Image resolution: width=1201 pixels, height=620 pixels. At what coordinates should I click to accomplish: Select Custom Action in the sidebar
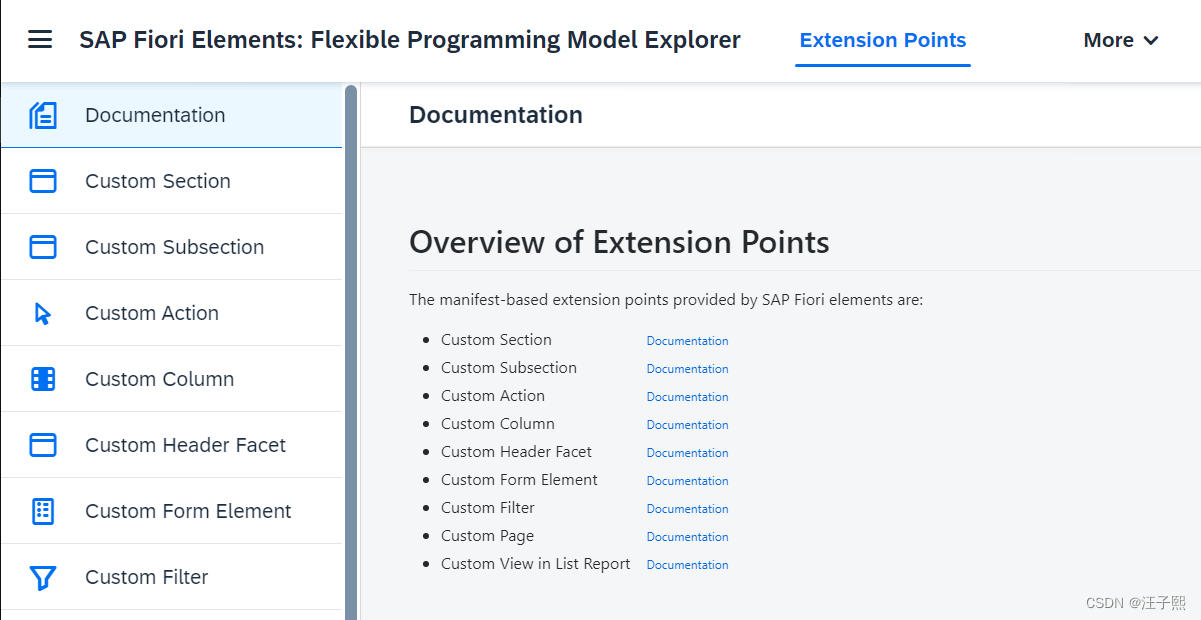(152, 313)
